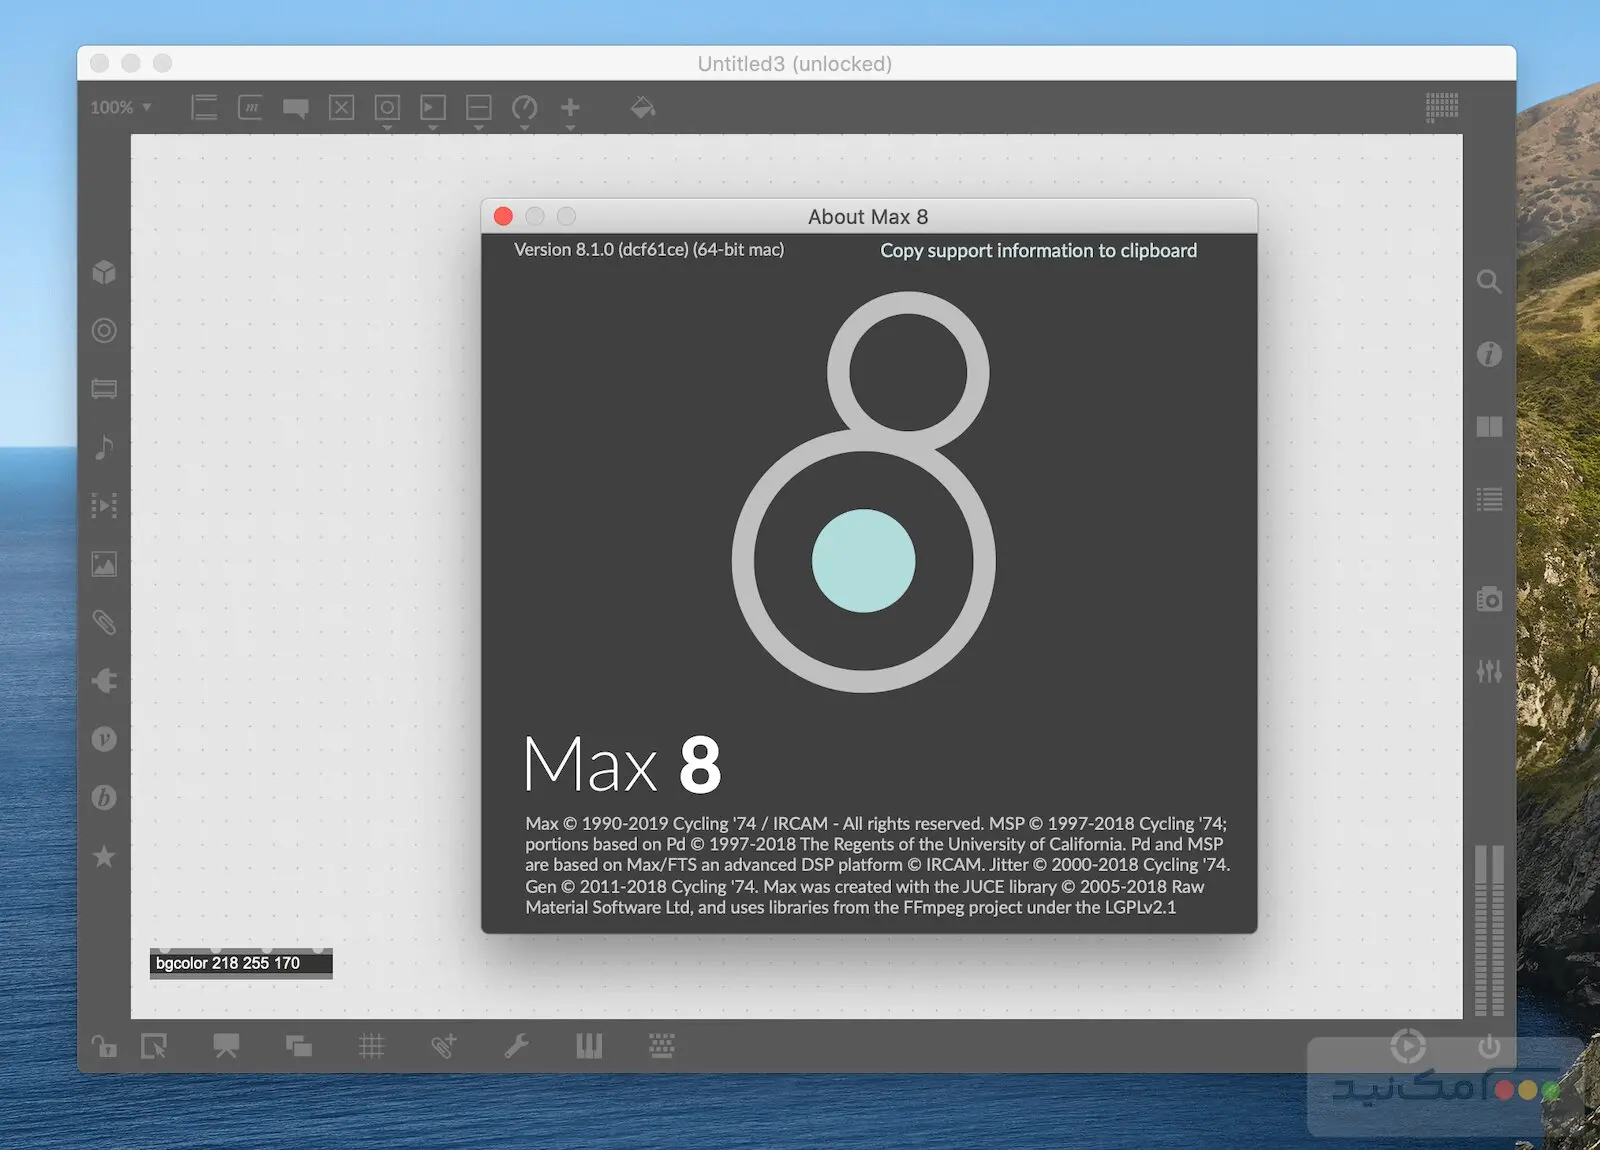1600x1150 pixels.
Task: Open the 100% zoom dropdown
Action: [x=120, y=107]
